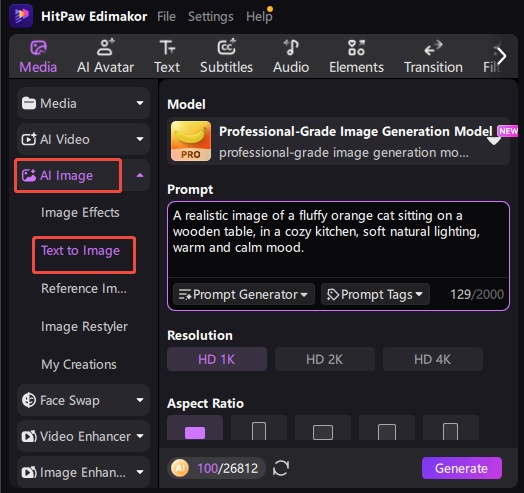
Task: Switch to the AI Avatar tab
Action: pos(105,57)
